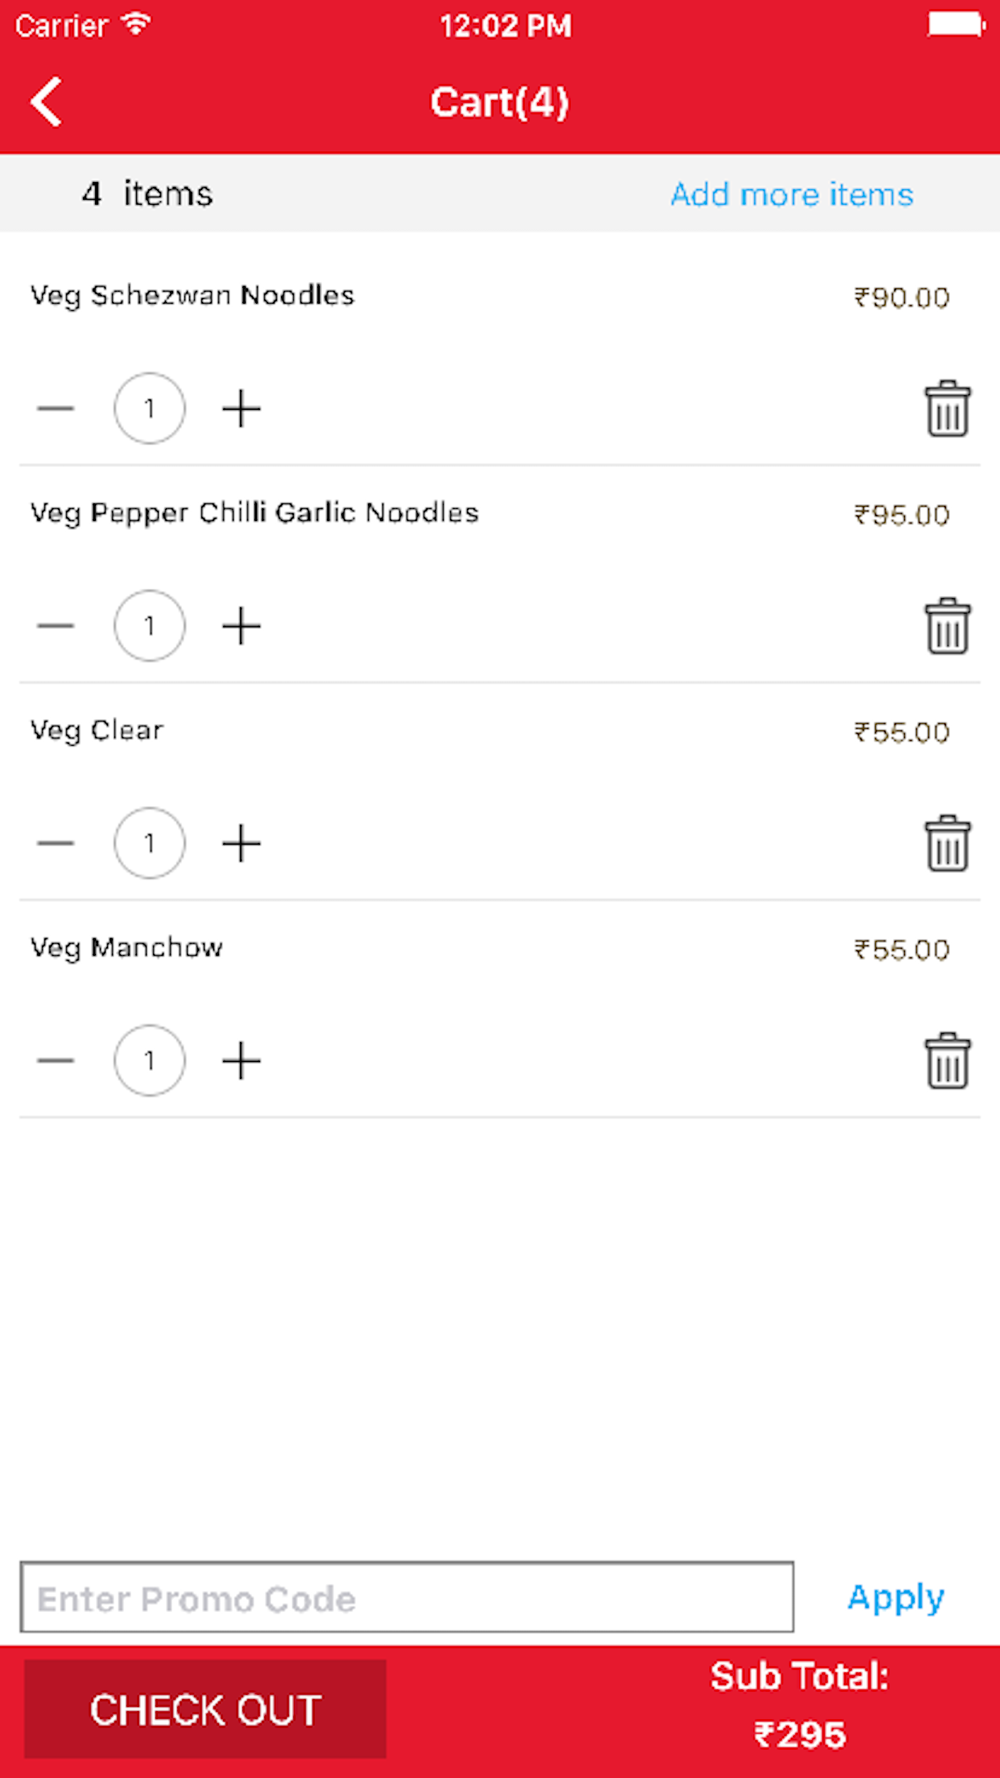1000x1778 pixels.
Task: Tap the Veg Schezwan Noodles item name
Action: 192,296
